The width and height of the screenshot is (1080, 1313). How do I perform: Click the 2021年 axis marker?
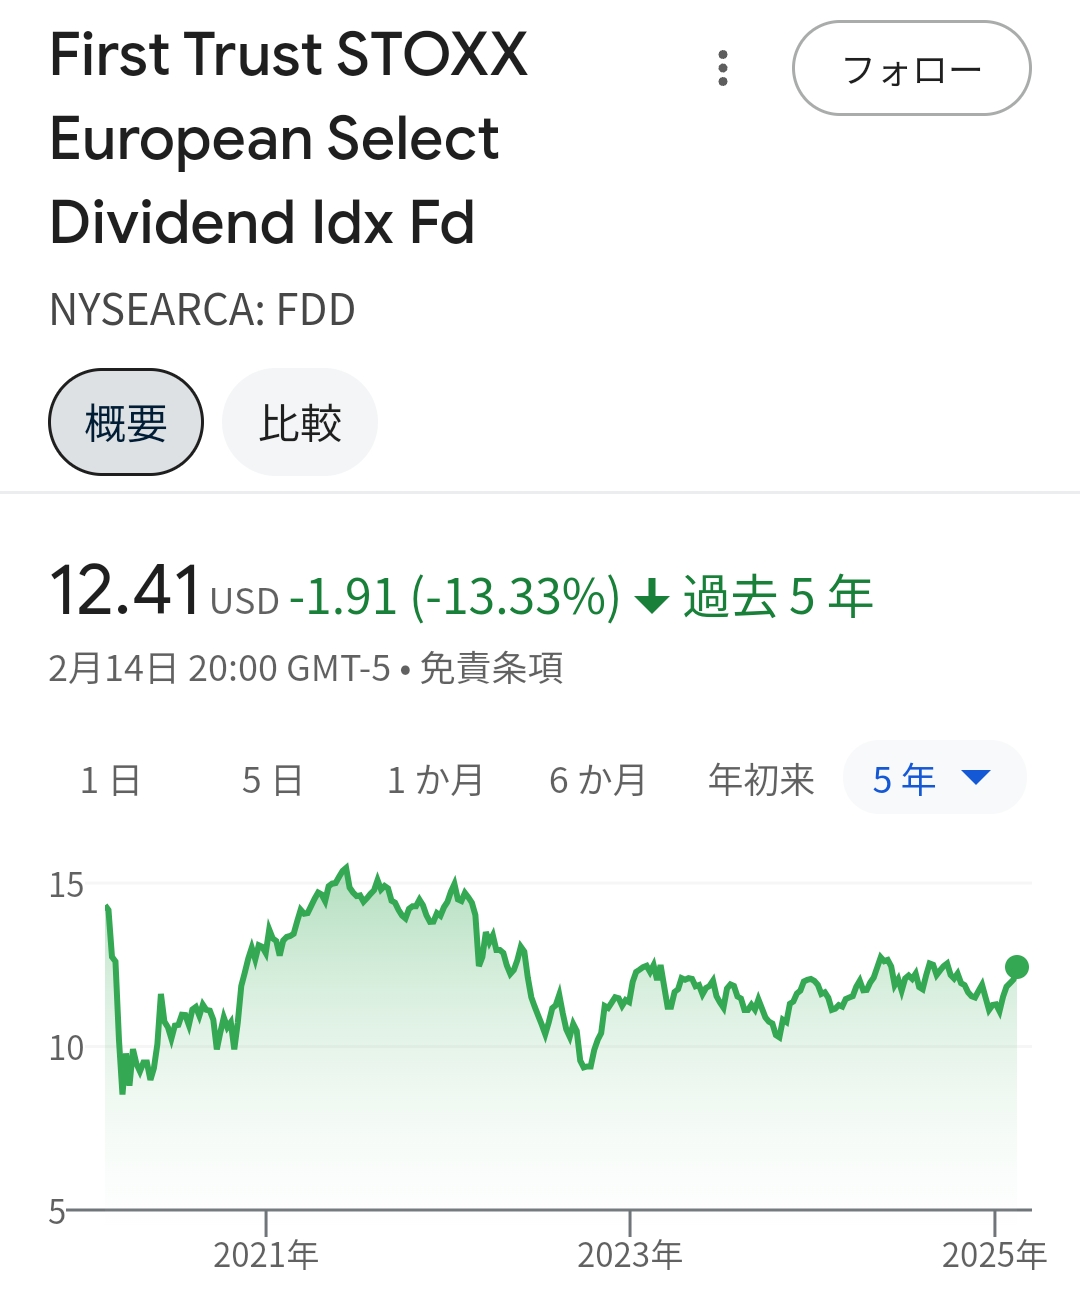tap(266, 1254)
